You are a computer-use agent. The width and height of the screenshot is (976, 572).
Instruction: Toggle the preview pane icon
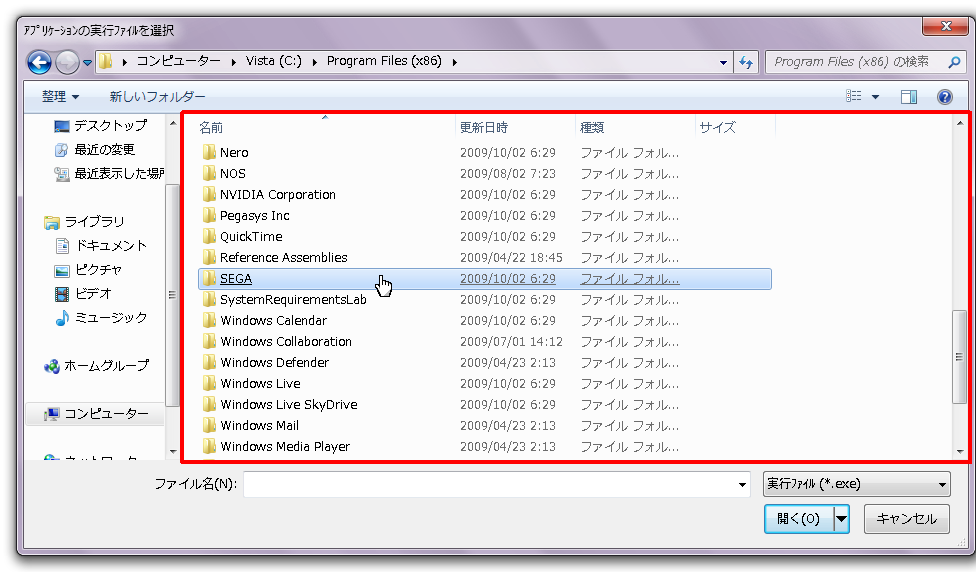[x=909, y=96]
